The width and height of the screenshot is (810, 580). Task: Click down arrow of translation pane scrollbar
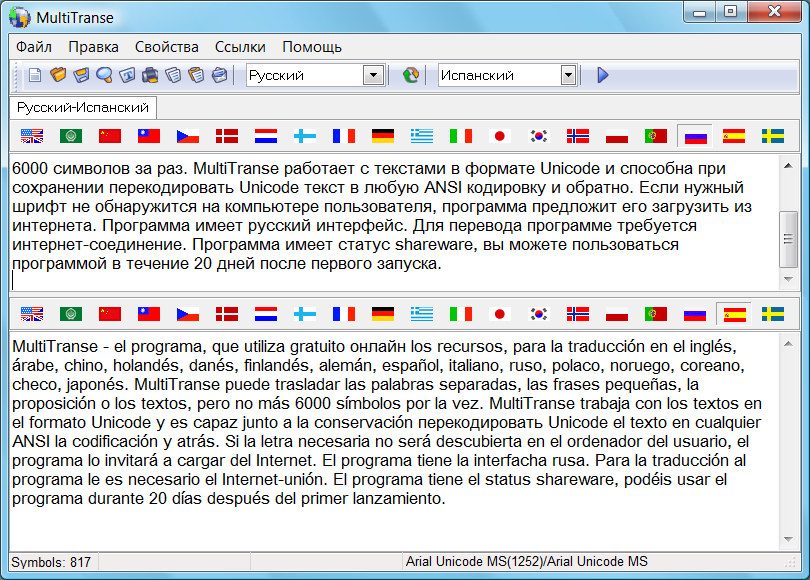click(x=788, y=539)
